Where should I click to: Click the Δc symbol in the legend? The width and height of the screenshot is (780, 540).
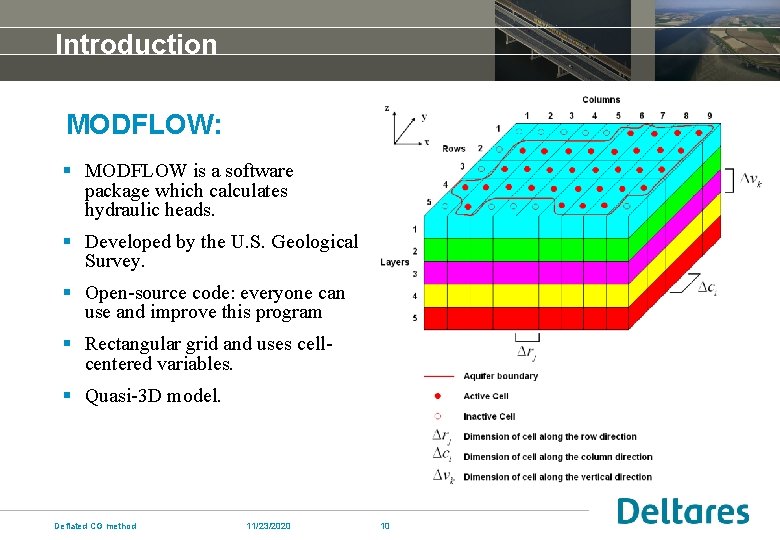click(442, 454)
